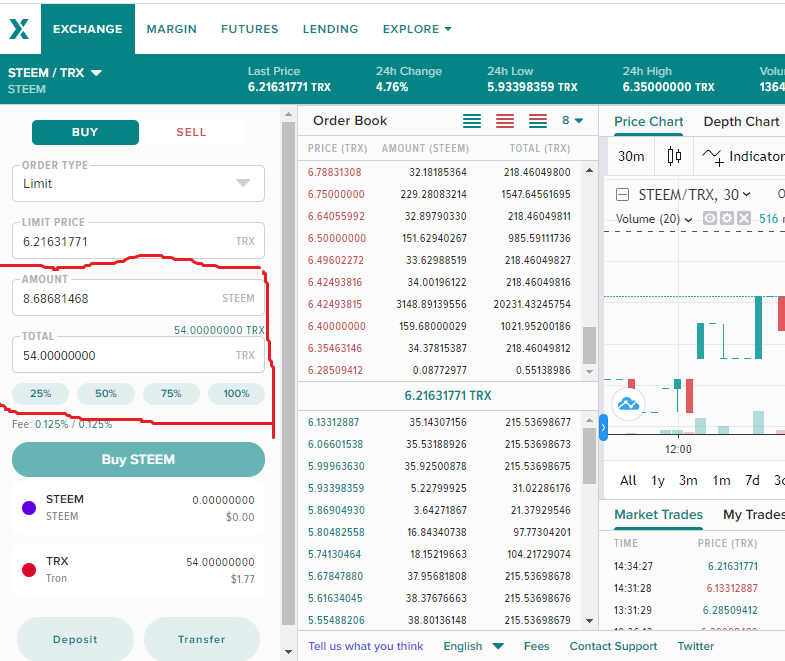785x661 pixels.
Task: Click the Transfer button
Action: pyautogui.click(x=202, y=639)
